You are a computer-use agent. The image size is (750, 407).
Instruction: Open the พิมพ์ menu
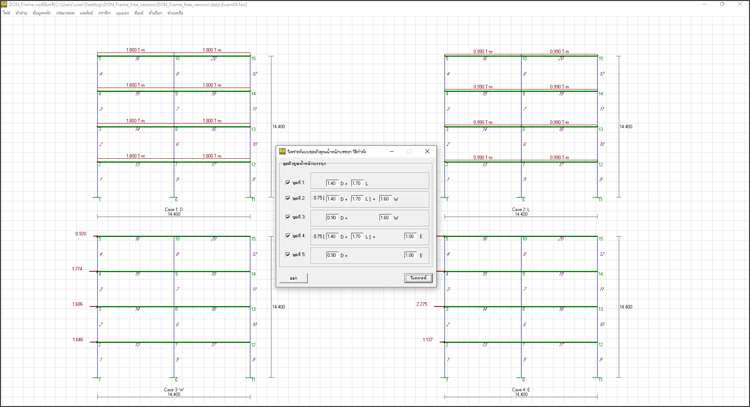[x=139, y=13]
